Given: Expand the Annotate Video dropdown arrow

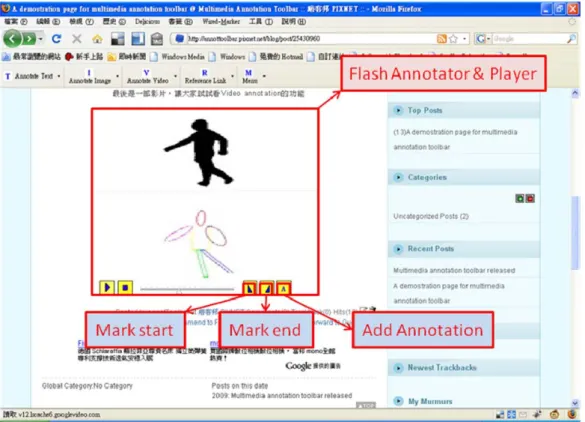Looking at the screenshot, I should point(175,76).
